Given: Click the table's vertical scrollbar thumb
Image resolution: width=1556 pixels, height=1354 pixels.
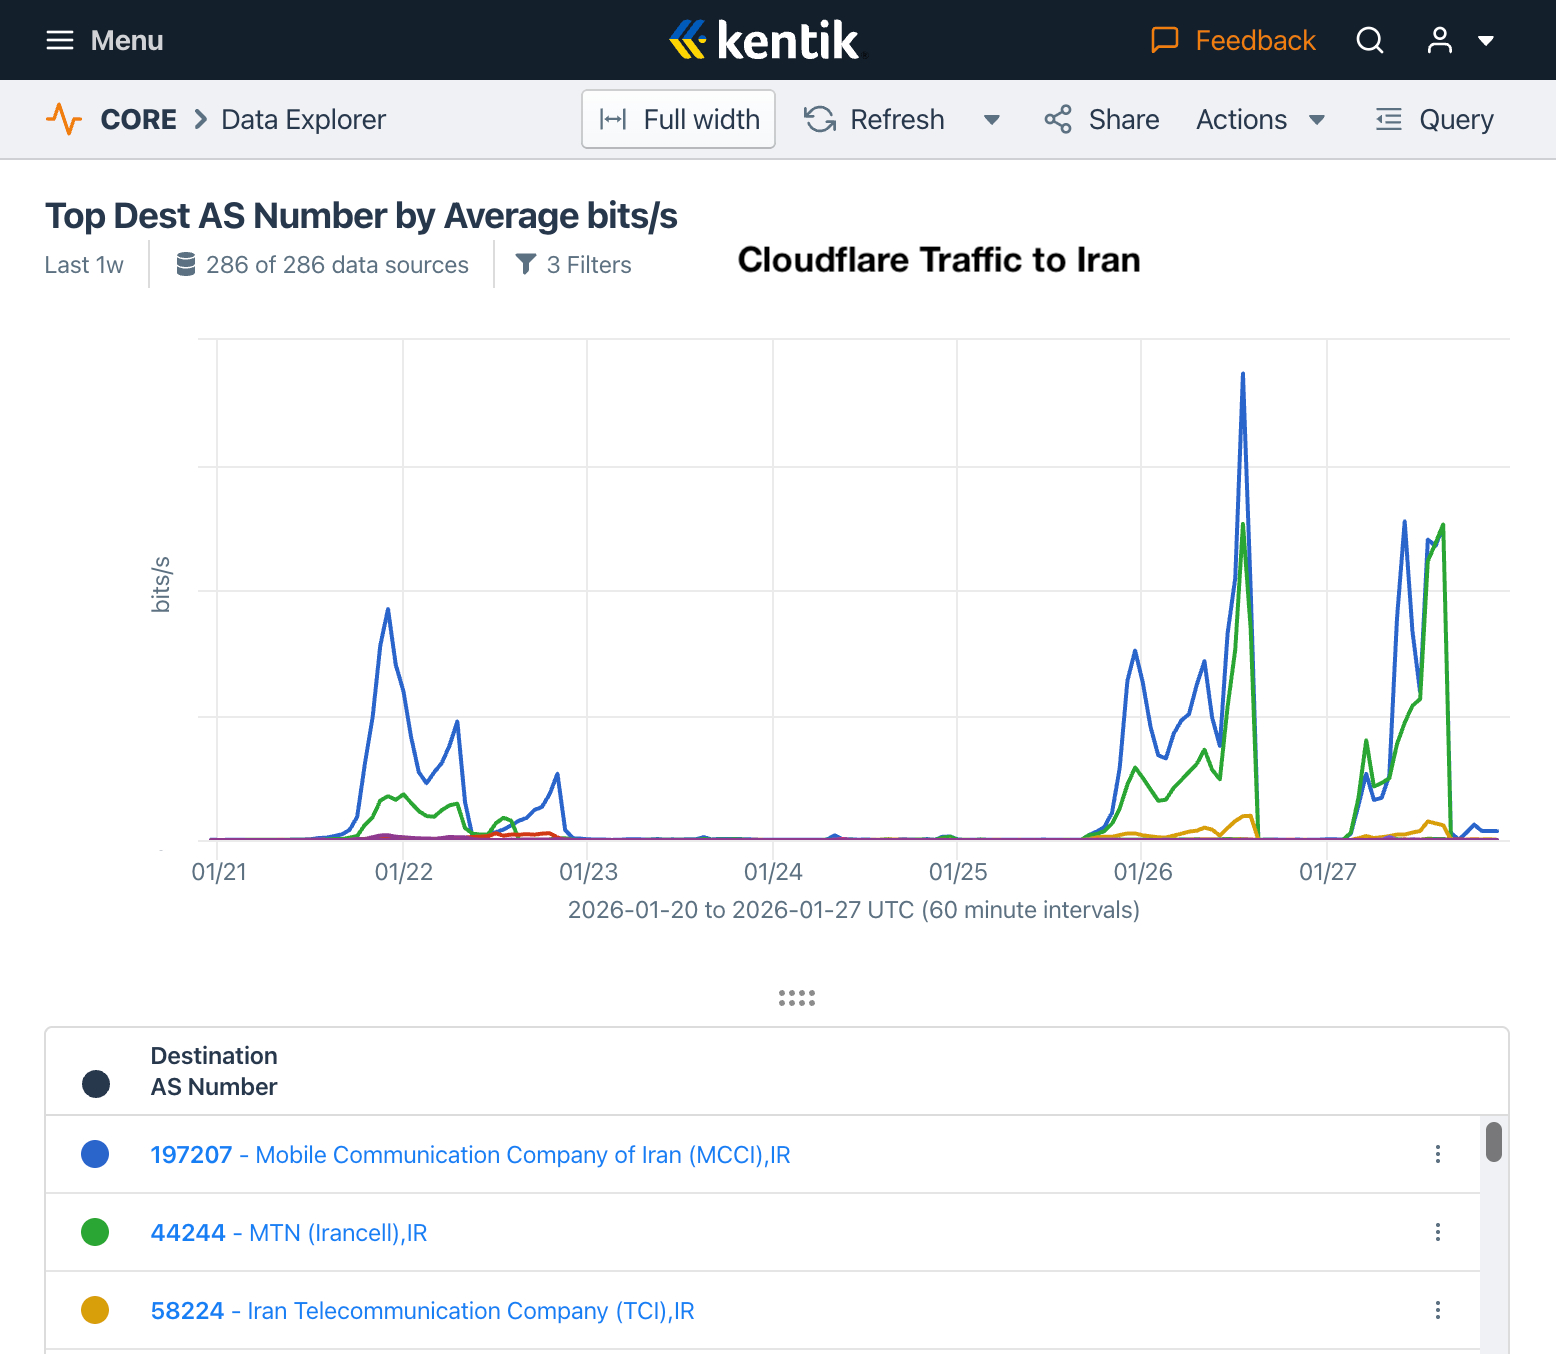Looking at the screenshot, I should click(1493, 1142).
